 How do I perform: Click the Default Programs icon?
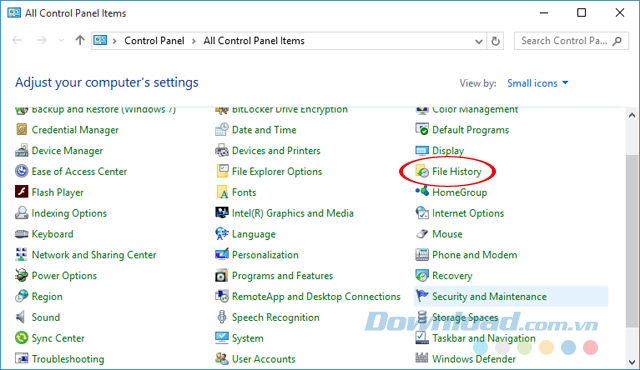[x=422, y=130]
